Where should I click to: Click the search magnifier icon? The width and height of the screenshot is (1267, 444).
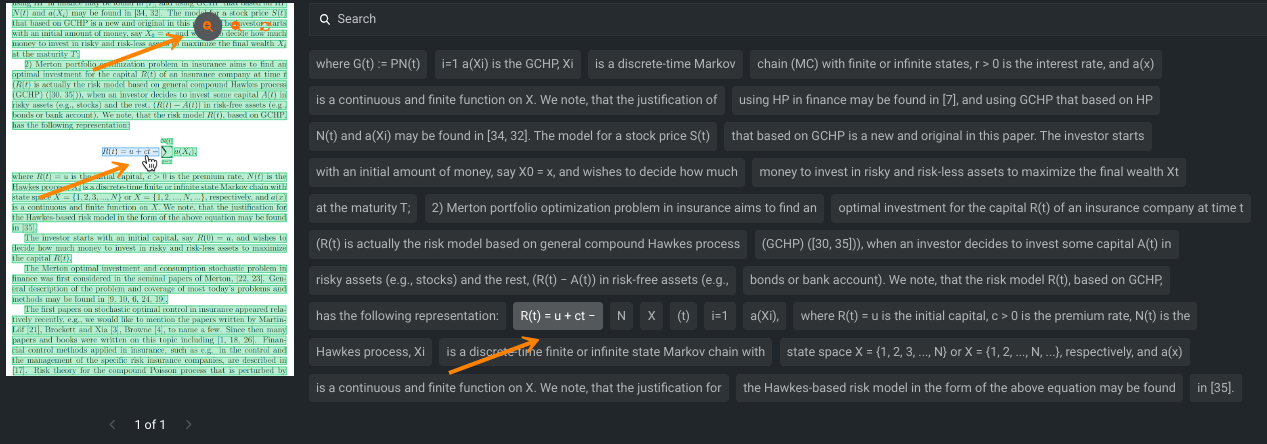pyautogui.click(x=324, y=19)
